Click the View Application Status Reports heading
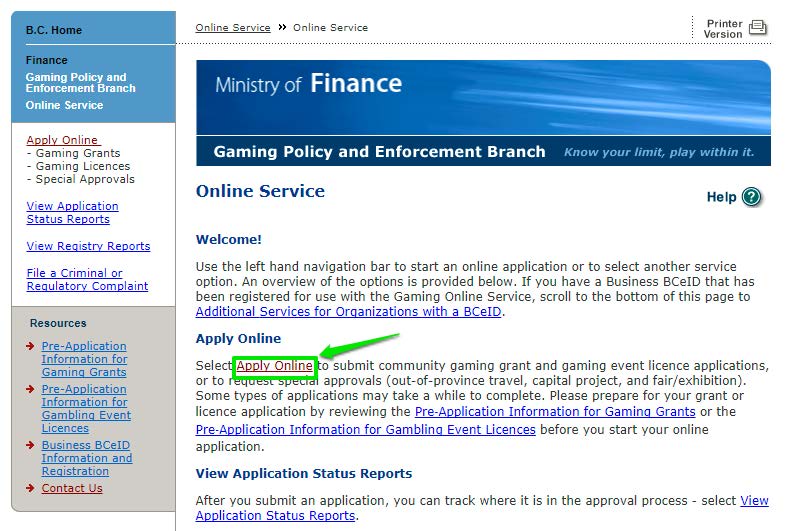 [304, 474]
